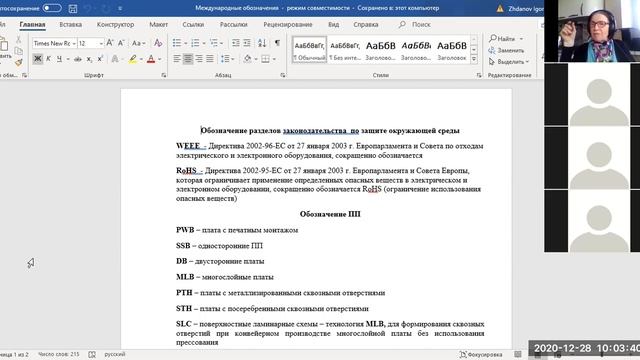Activate the Format Painter brush
640x360 pixels.
(x=18, y=62)
